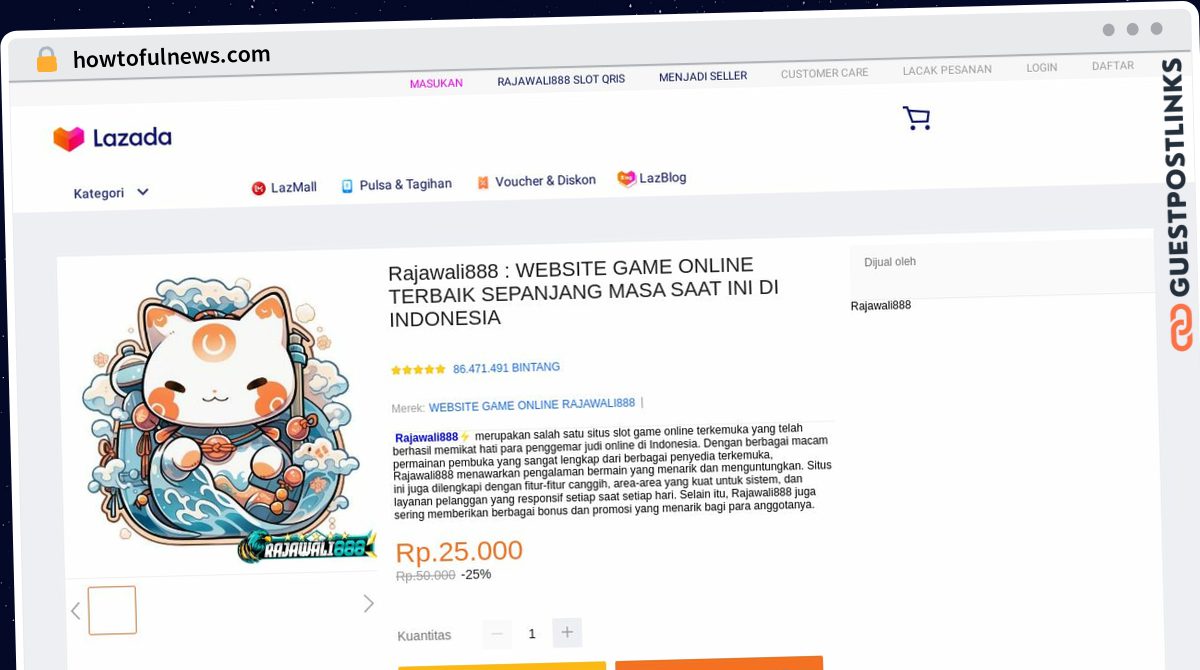Image resolution: width=1200 pixels, height=670 pixels.
Task: Open the MASUKAN menu item
Action: (436, 83)
